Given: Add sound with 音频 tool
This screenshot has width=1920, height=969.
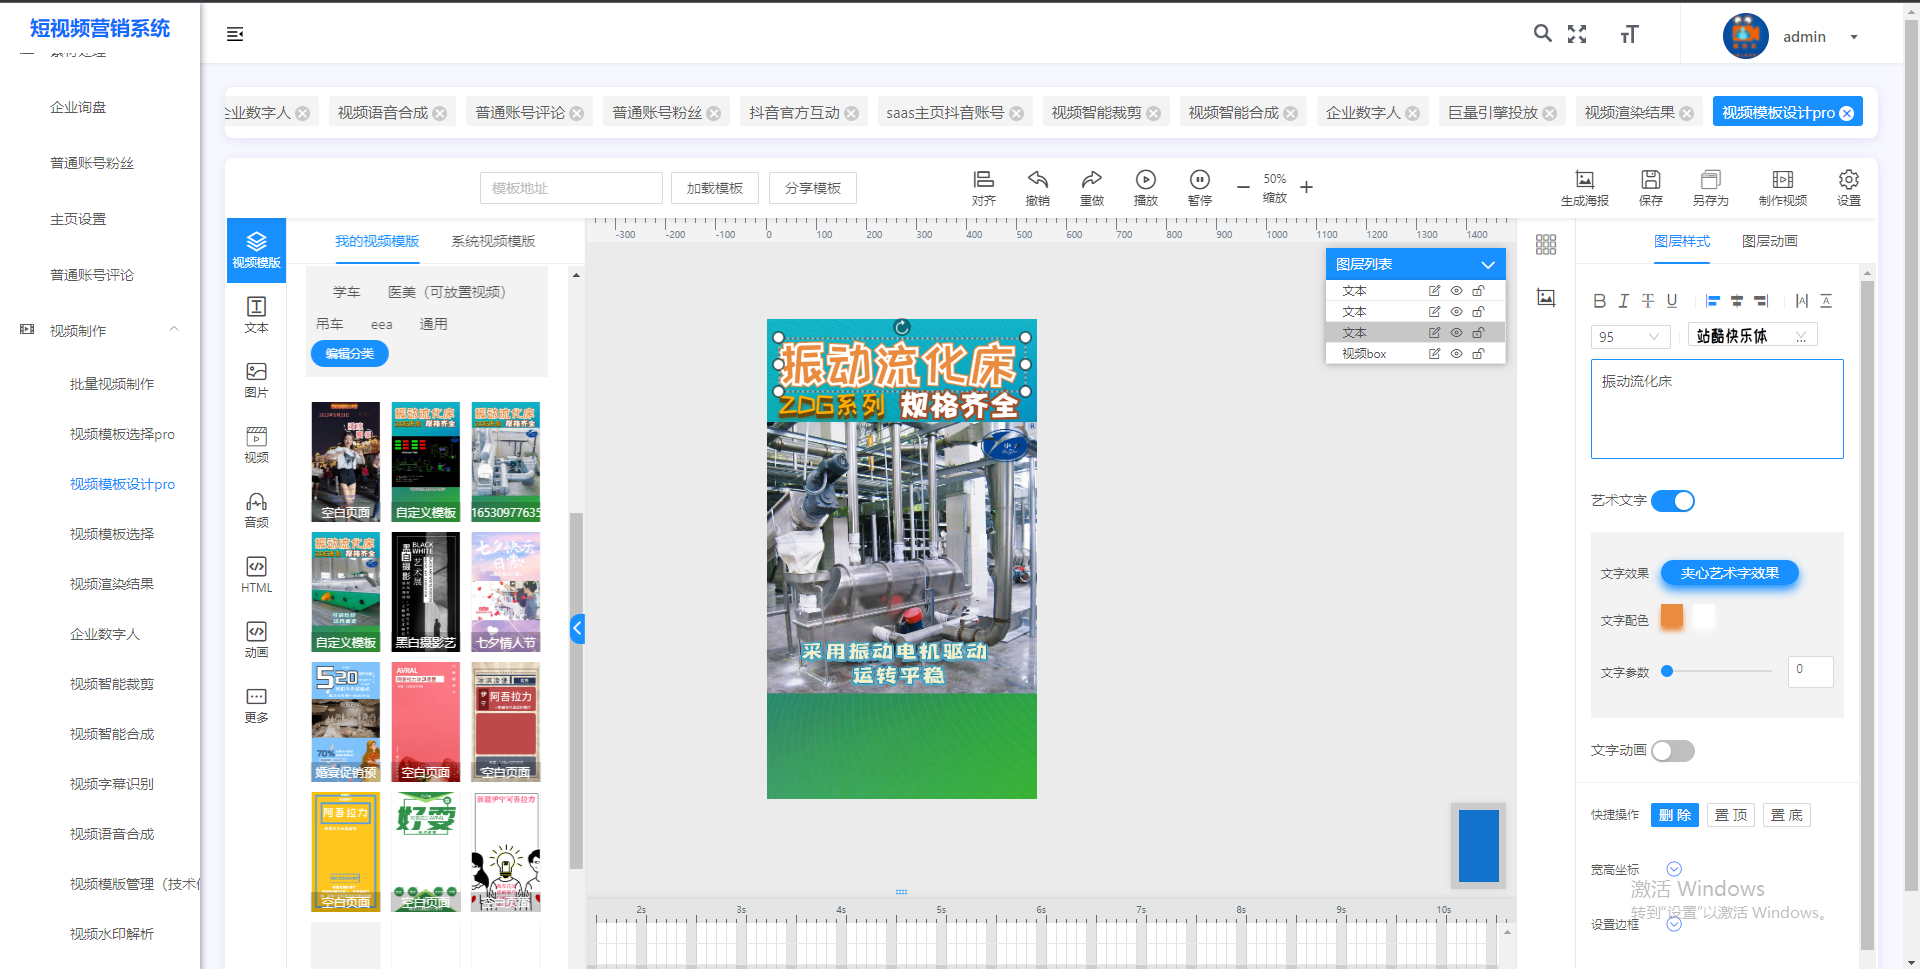Looking at the screenshot, I should (256, 509).
